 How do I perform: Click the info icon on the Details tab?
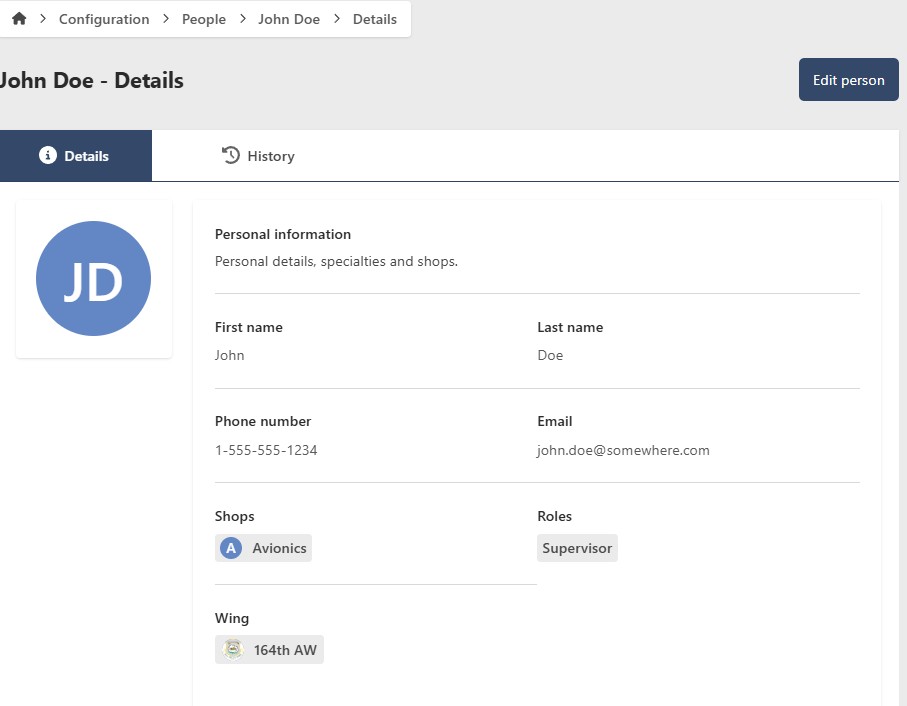pyautogui.click(x=47, y=155)
